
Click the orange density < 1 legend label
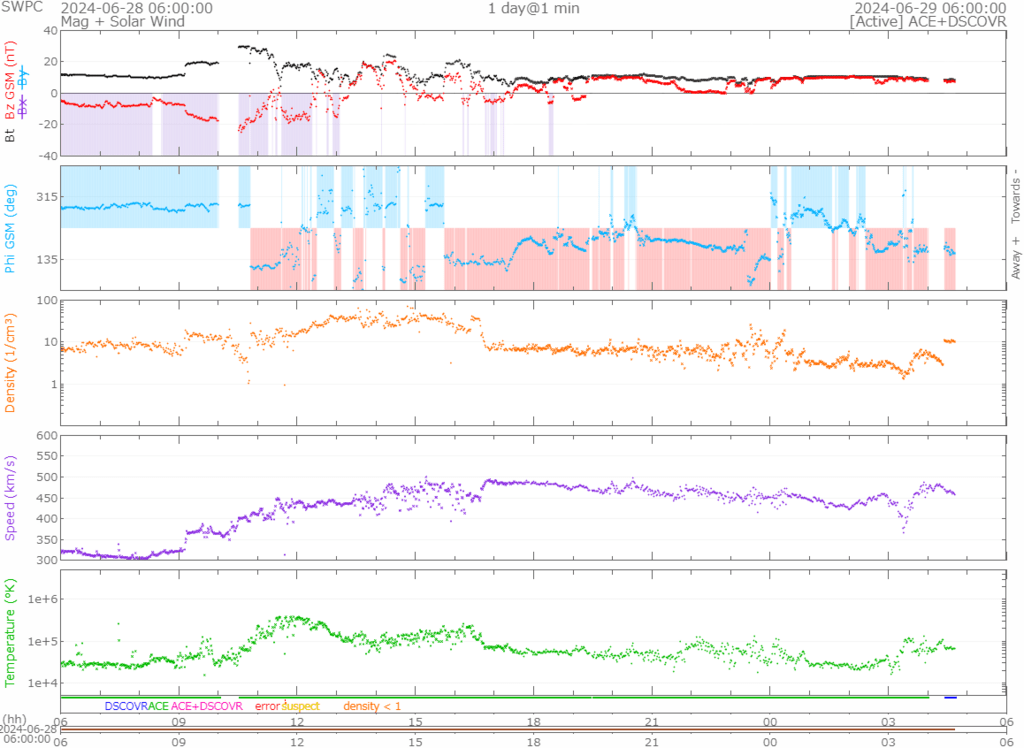pos(372,706)
